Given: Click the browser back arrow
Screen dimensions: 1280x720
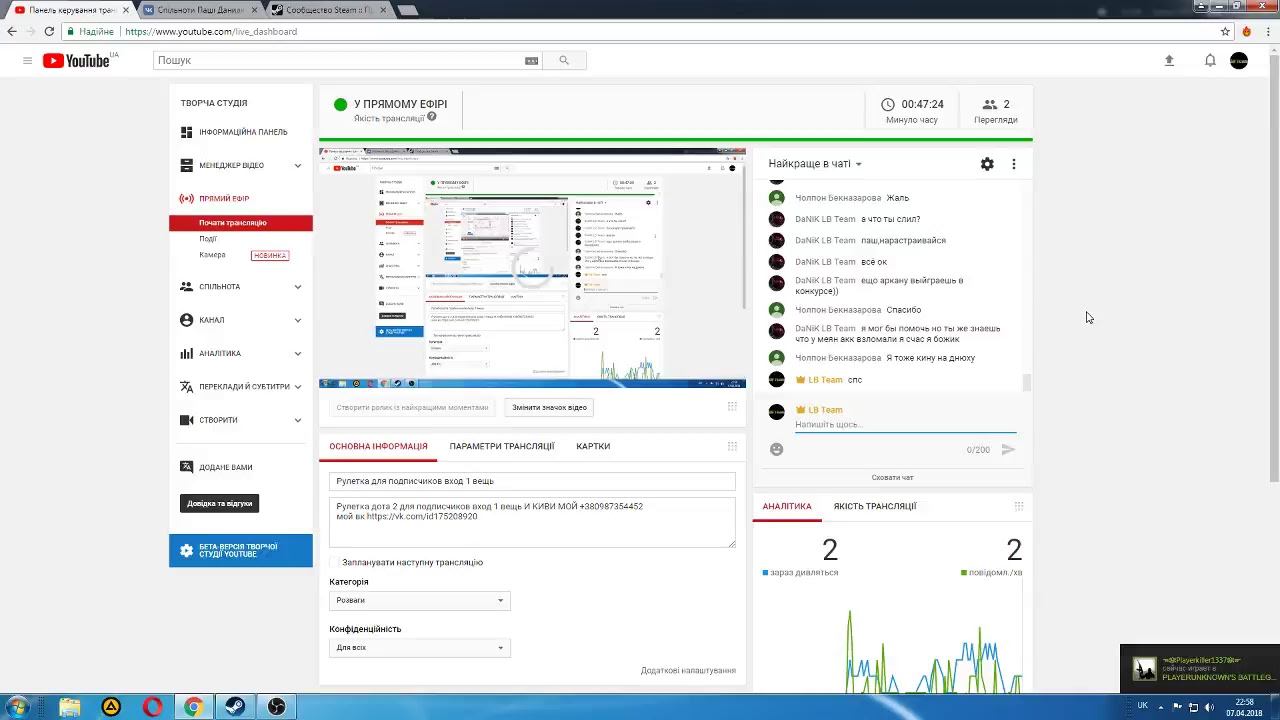Looking at the screenshot, I should point(12,32).
